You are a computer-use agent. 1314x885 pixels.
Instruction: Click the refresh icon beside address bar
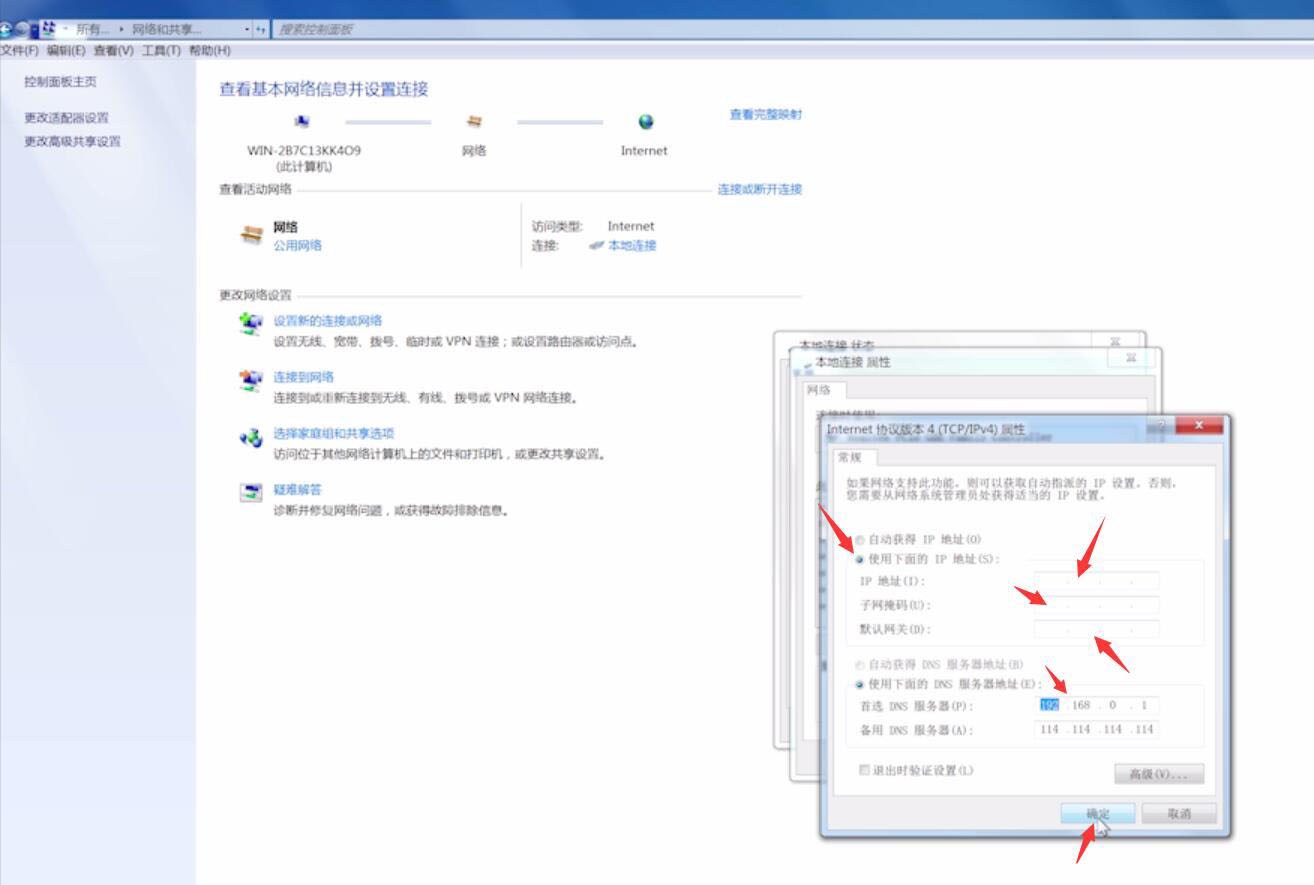[261, 30]
